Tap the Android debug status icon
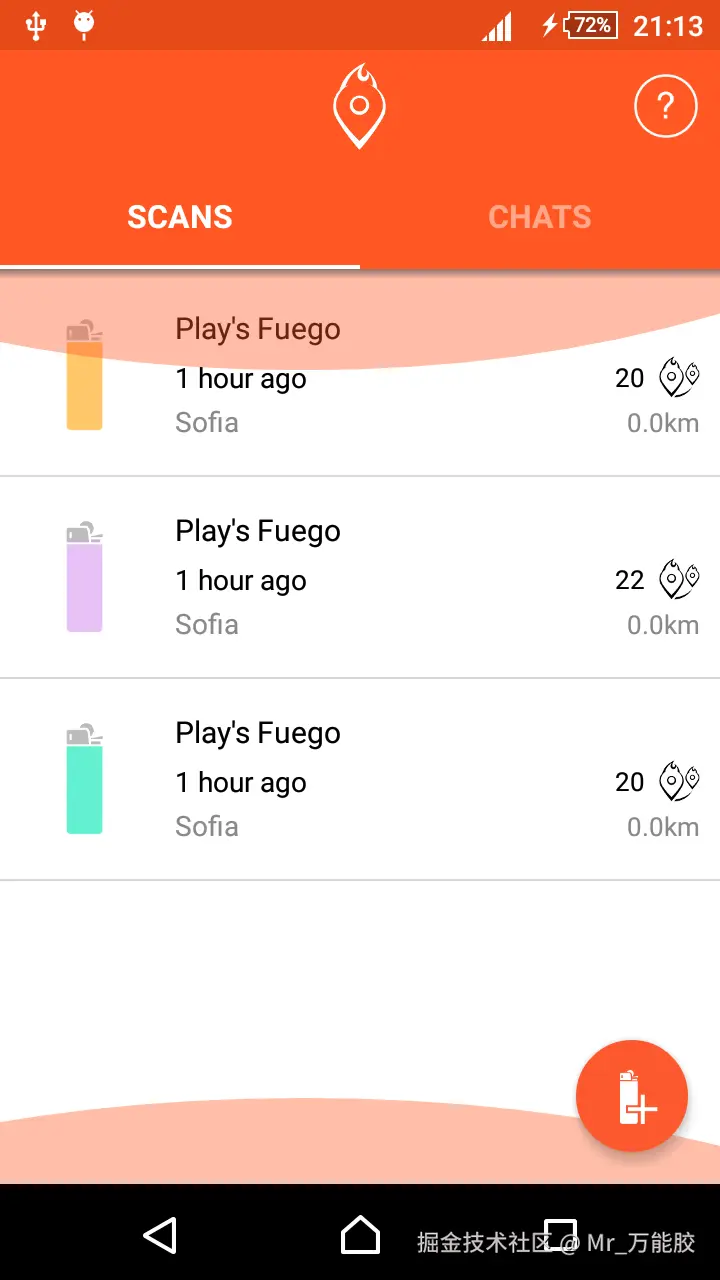Screen dimensions: 720x1280 pyautogui.click(x=84, y=25)
